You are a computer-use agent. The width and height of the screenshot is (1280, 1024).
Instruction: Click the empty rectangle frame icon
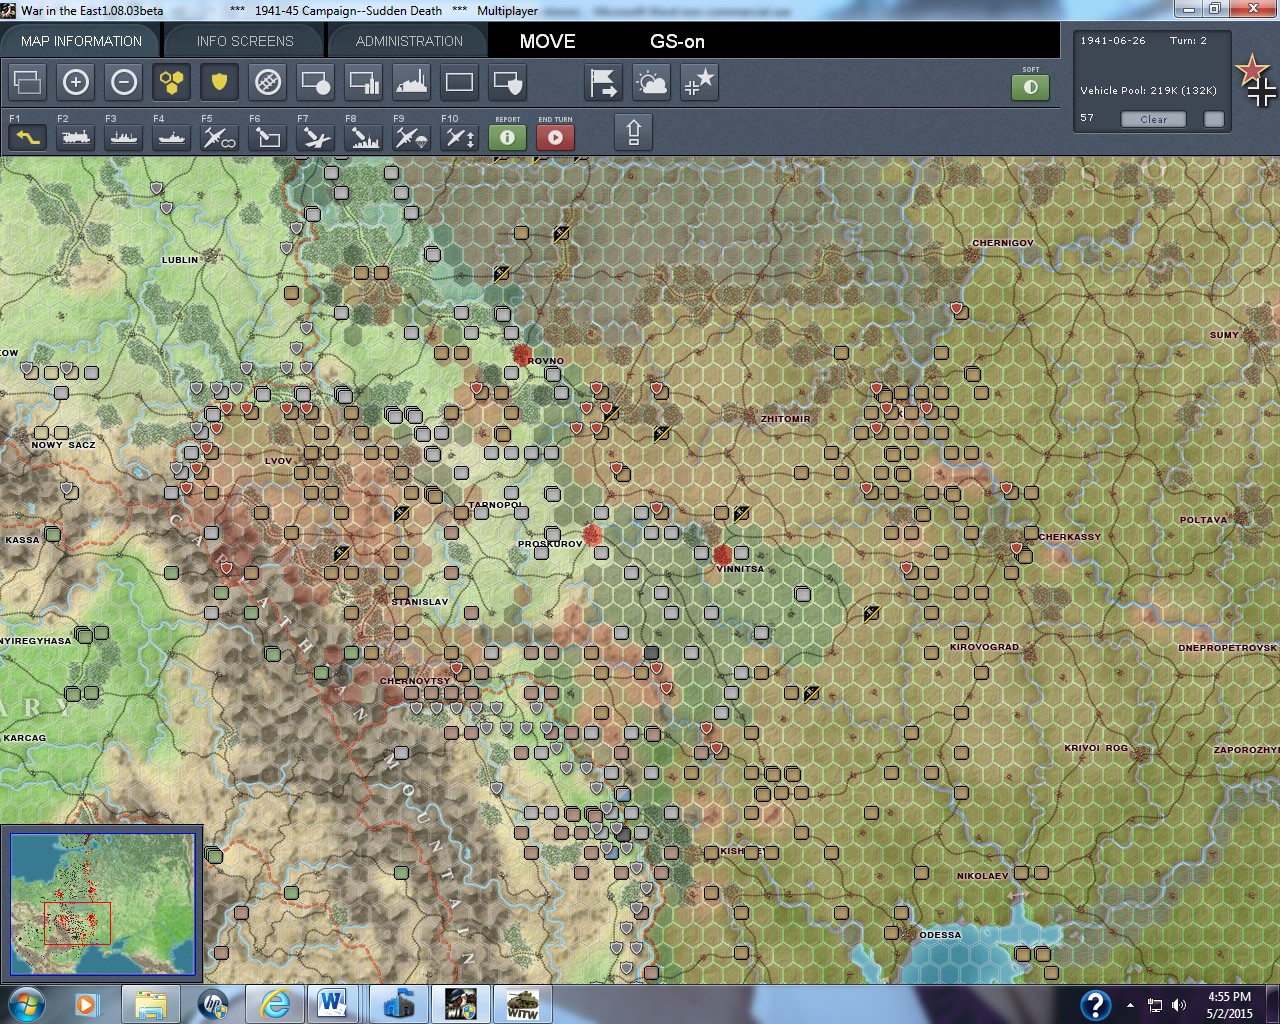pos(460,82)
